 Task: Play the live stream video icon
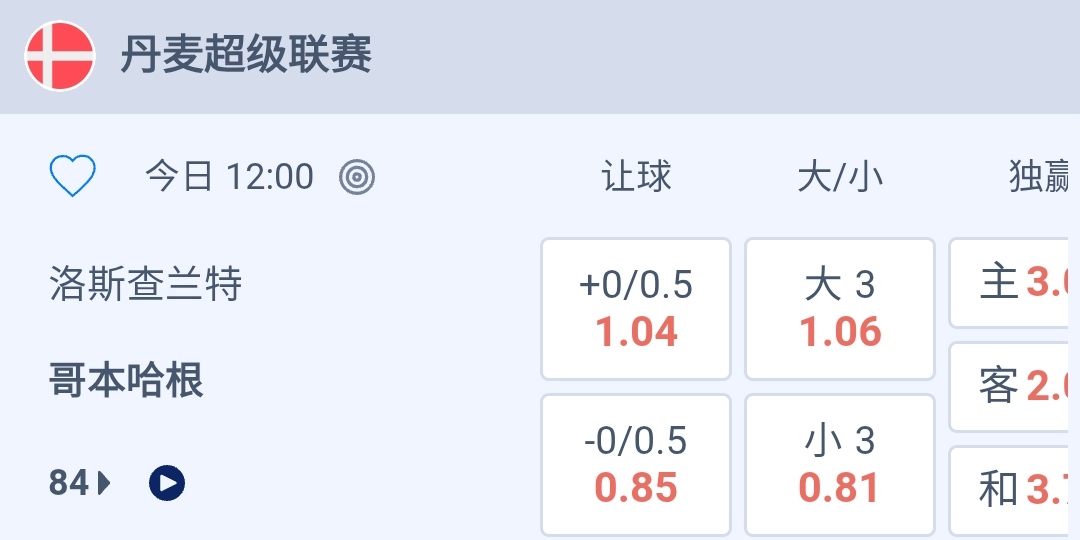[167, 484]
